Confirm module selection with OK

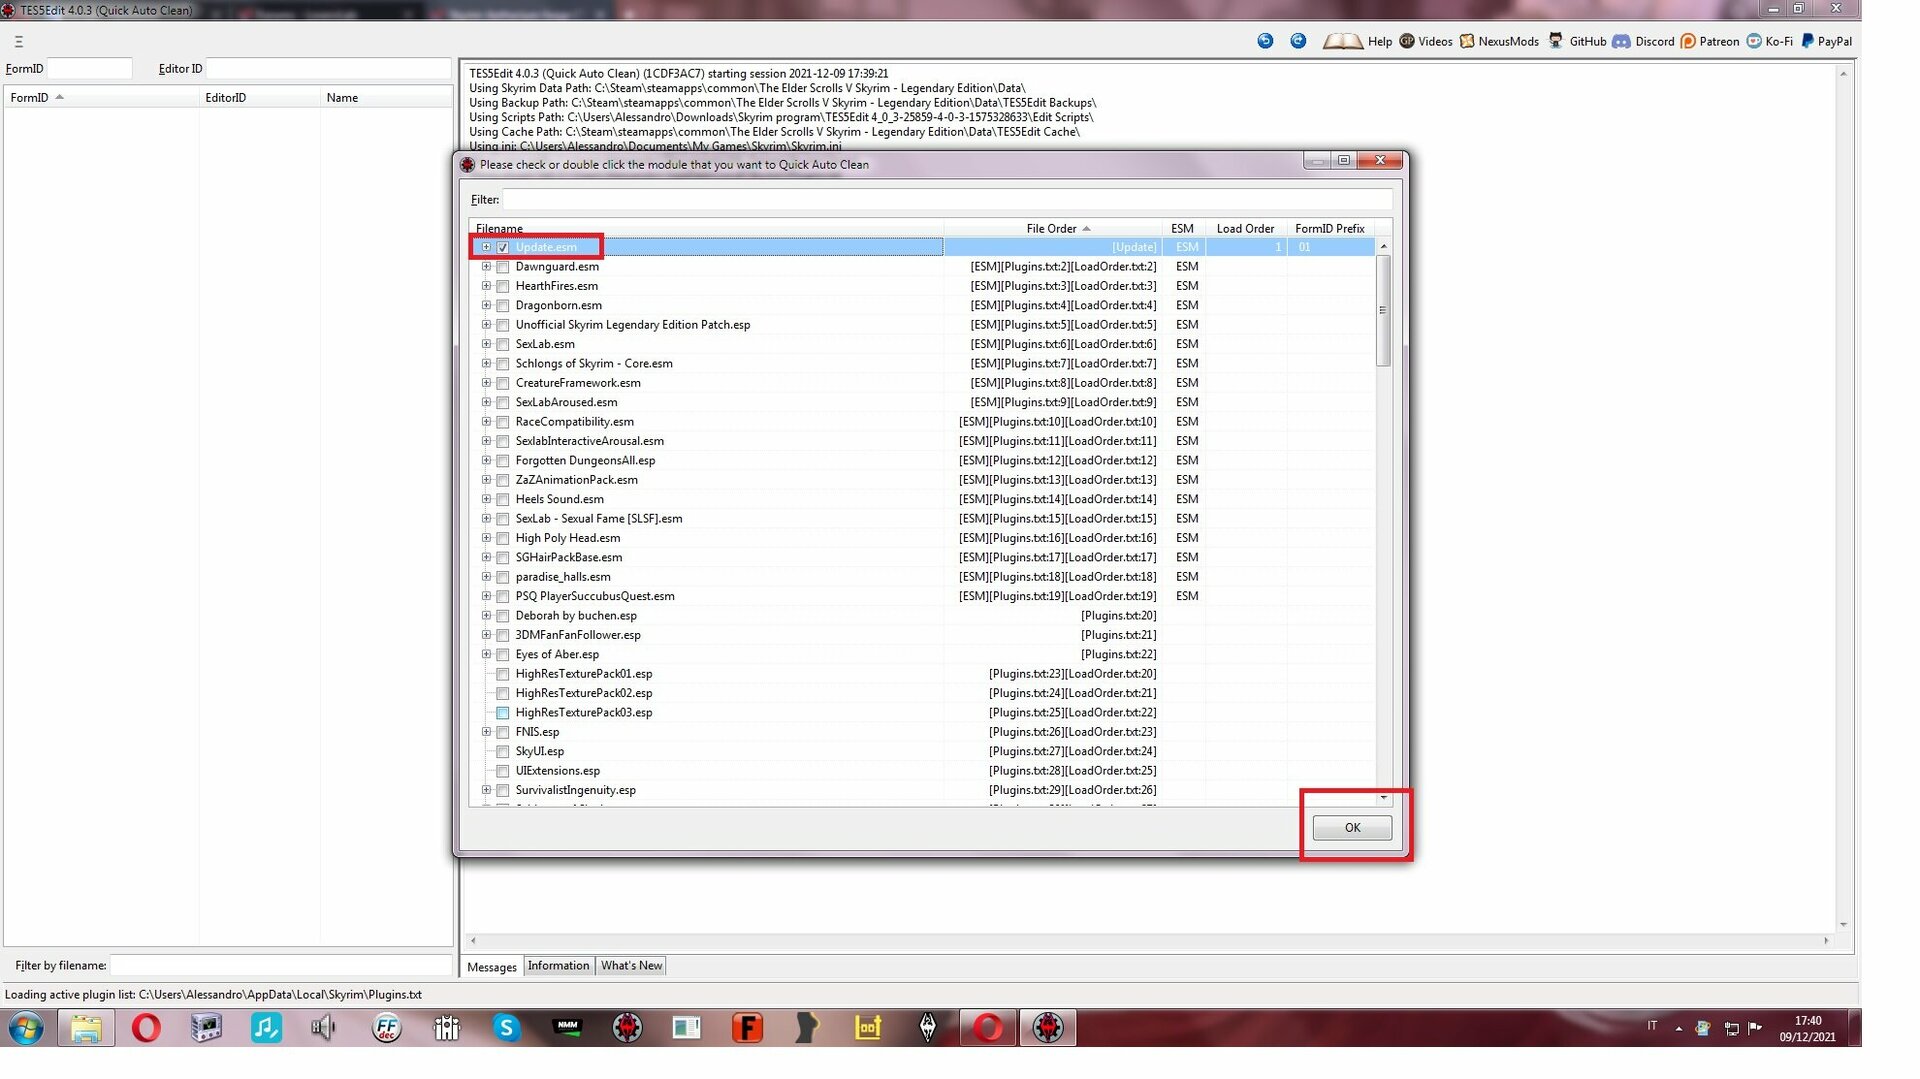coord(1352,828)
